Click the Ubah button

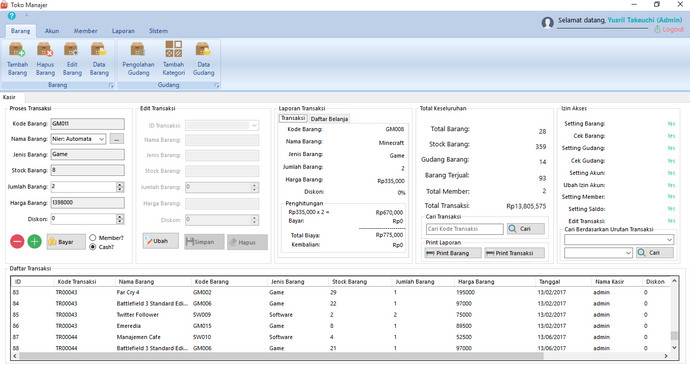pyautogui.click(x=161, y=241)
